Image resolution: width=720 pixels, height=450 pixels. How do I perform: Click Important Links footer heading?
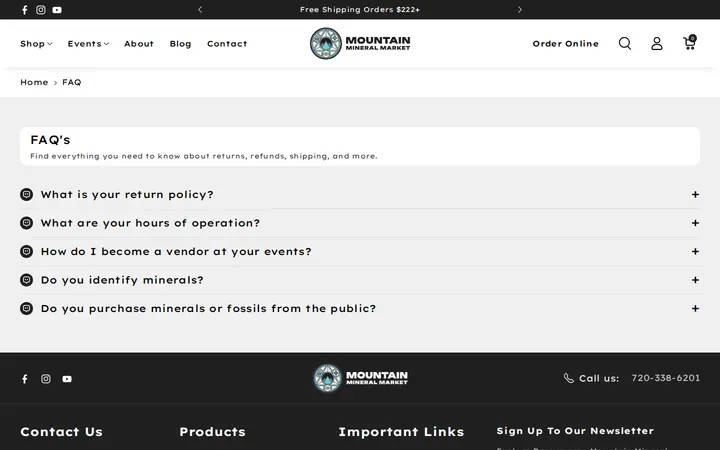click(x=401, y=432)
